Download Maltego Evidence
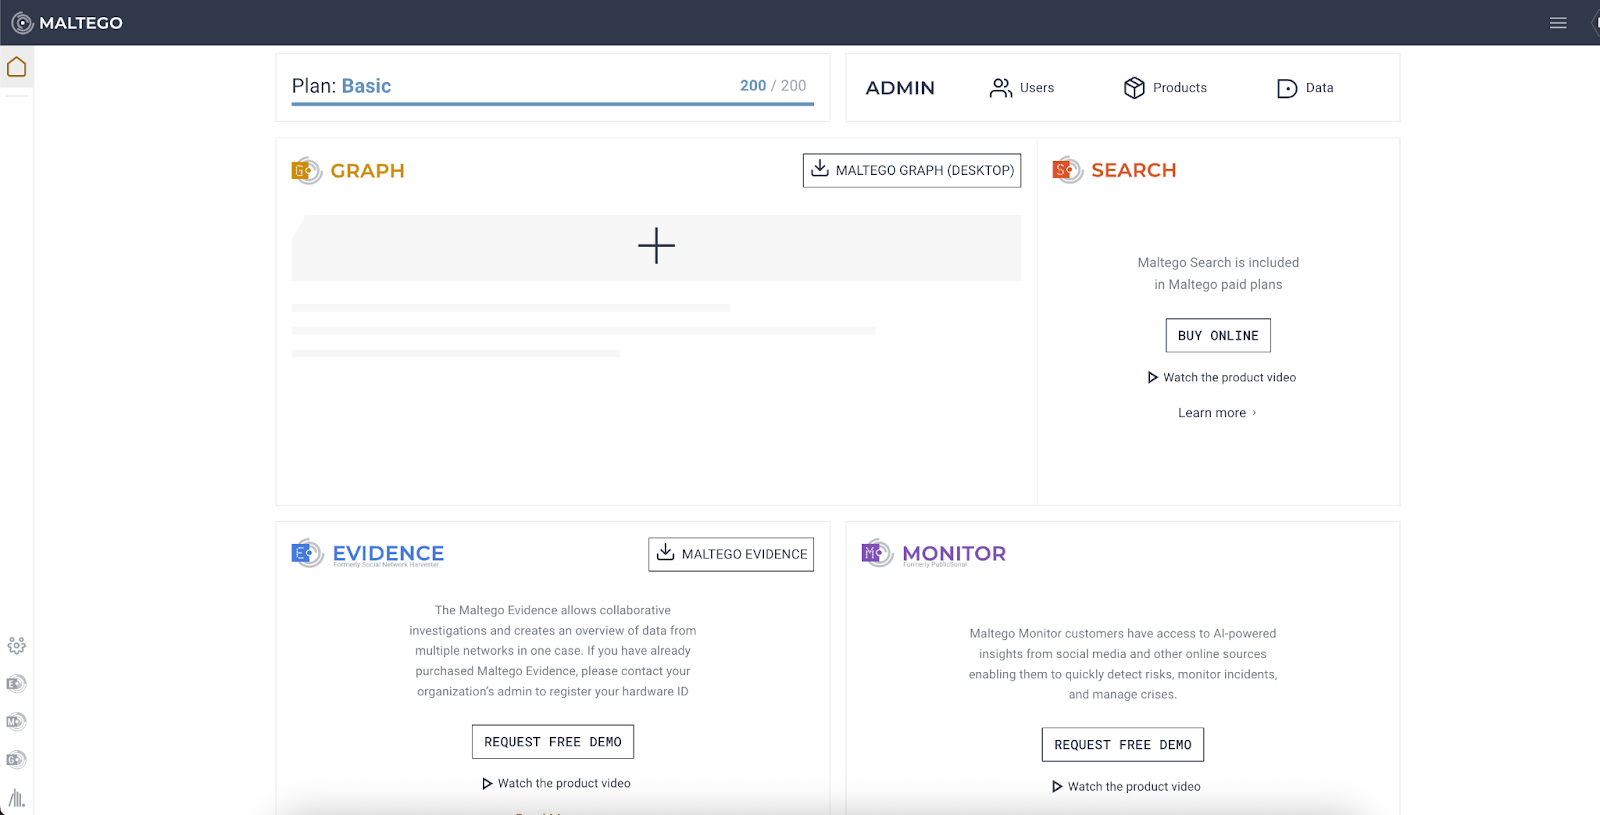Viewport: 1600px width, 815px height. click(731, 554)
